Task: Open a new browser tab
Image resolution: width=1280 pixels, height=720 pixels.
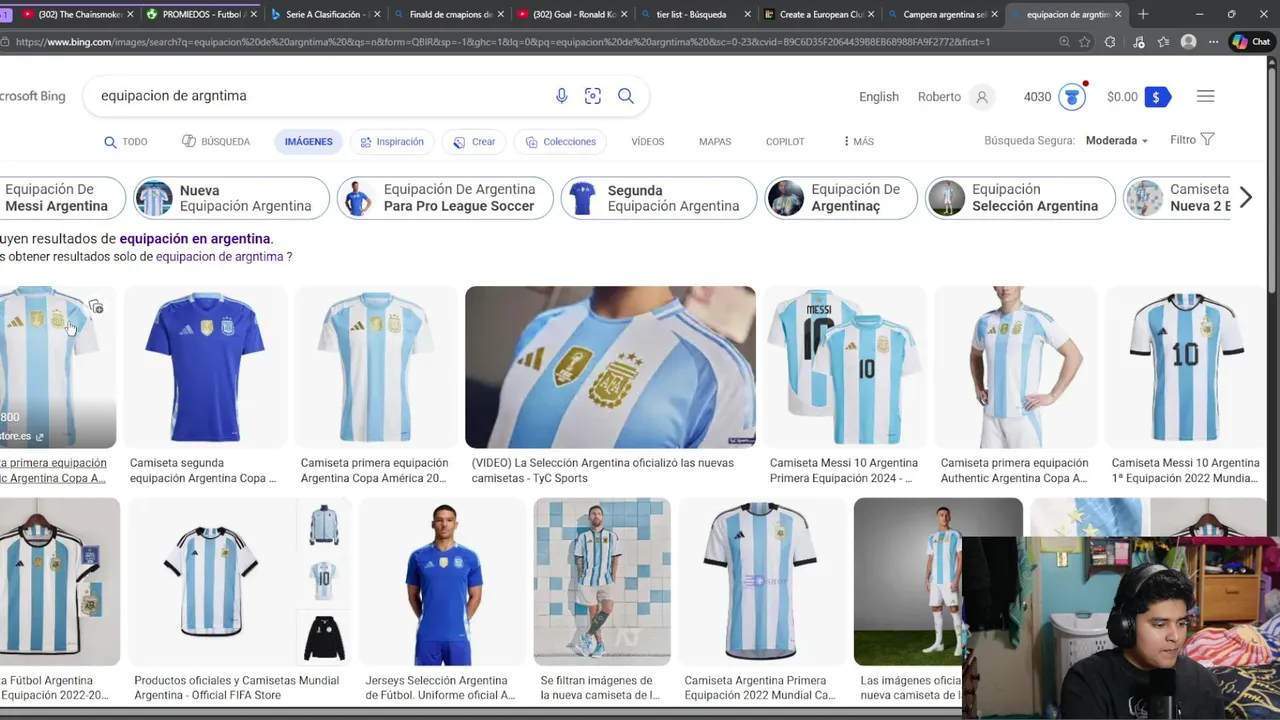Action: [x=1143, y=14]
